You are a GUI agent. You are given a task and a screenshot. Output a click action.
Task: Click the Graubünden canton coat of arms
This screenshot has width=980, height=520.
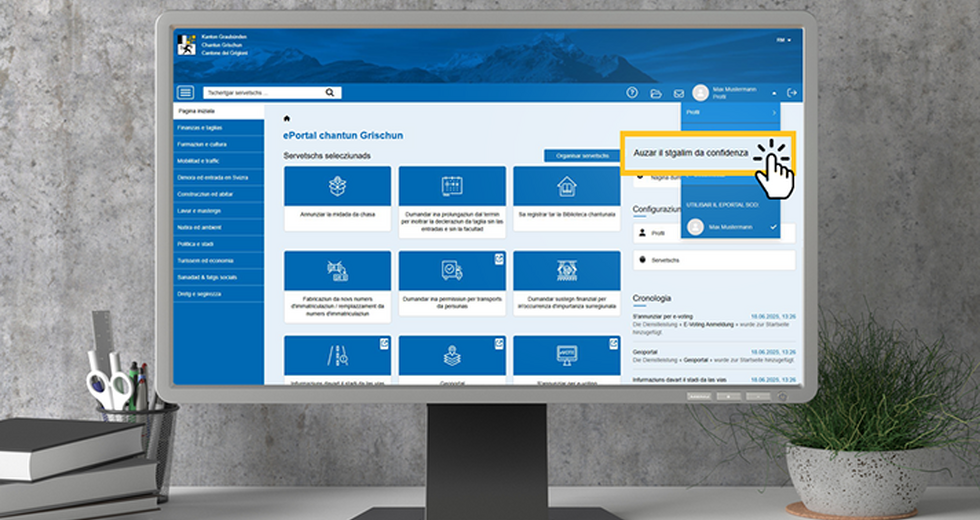(186, 45)
